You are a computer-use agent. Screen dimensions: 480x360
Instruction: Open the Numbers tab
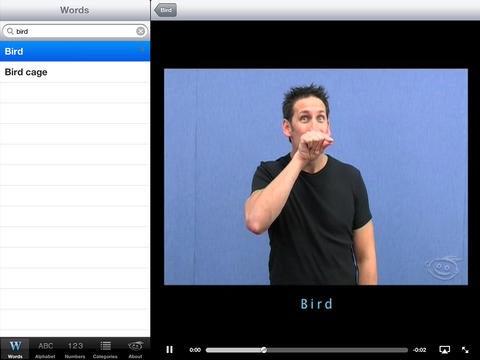(x=75, y=349)
